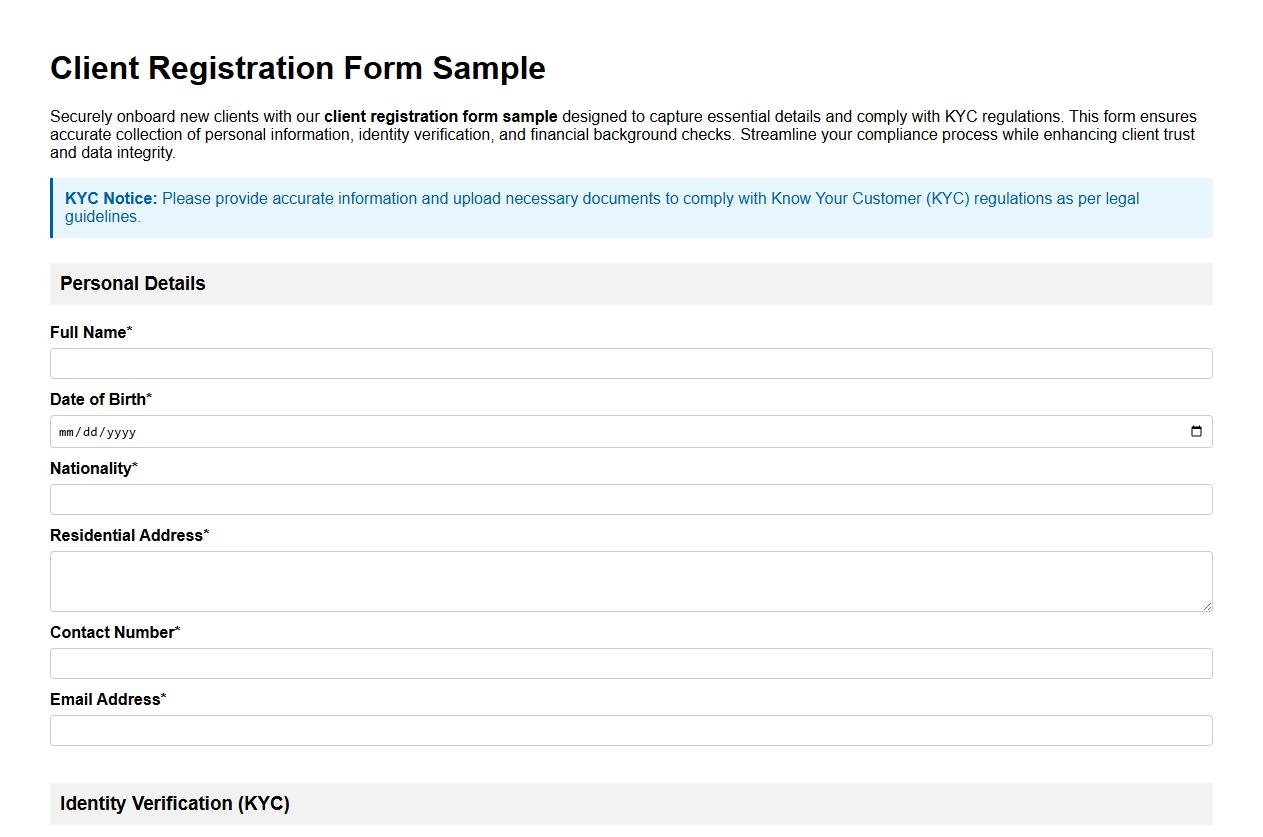Click the Nationality text box

(x=630, y=499)
